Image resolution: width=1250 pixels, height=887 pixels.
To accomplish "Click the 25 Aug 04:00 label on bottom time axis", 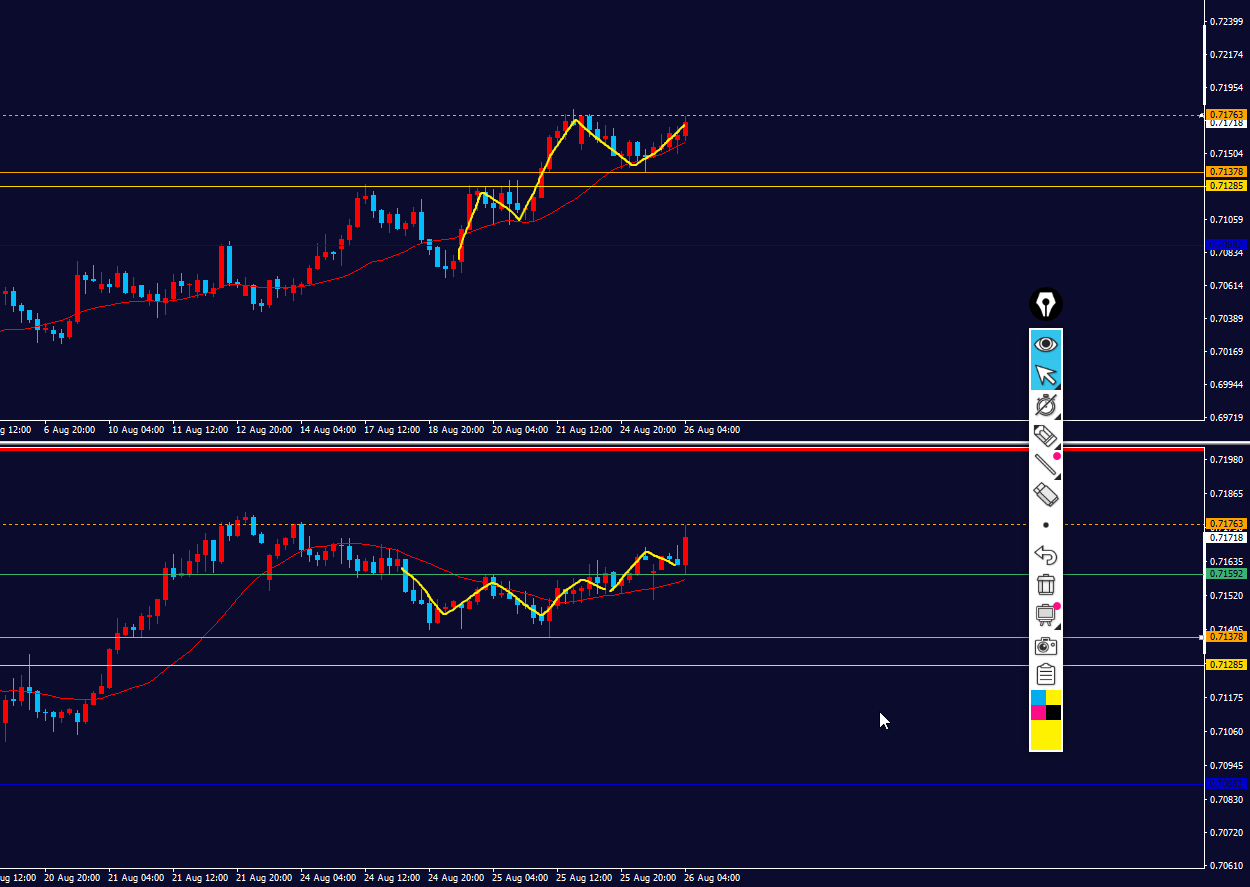I will pos(520,878).
